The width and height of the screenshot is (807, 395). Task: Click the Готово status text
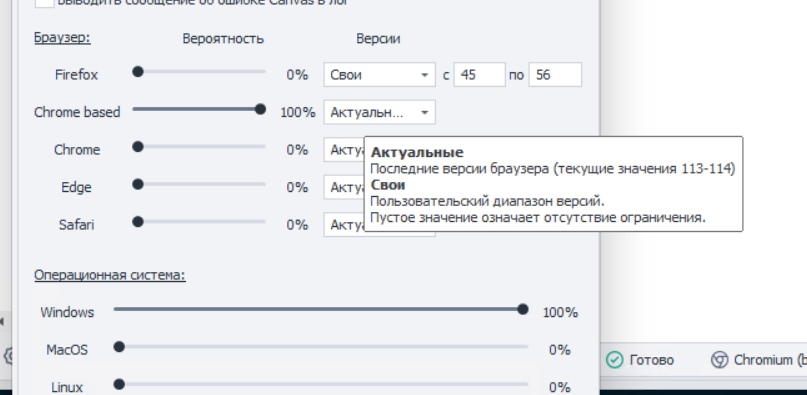point(652,360)
